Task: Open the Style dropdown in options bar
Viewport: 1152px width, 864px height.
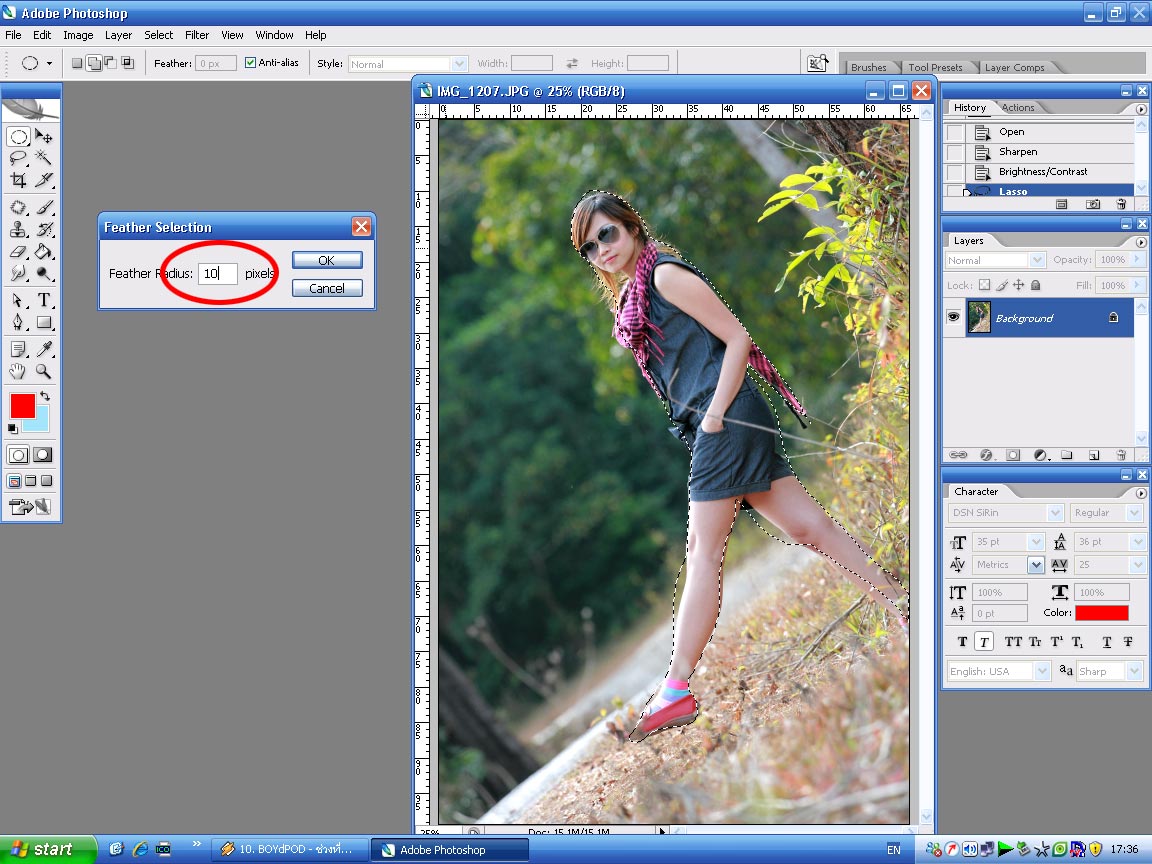Action: point(460,64)
